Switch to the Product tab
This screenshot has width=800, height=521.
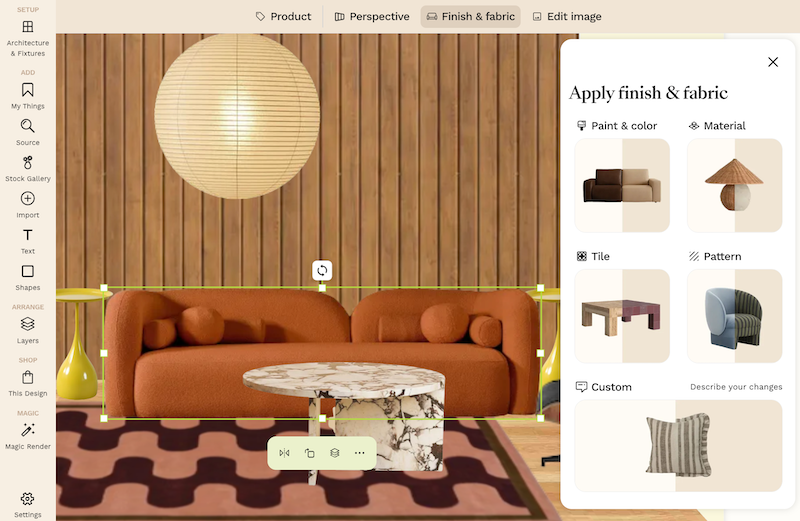point(283,16)
